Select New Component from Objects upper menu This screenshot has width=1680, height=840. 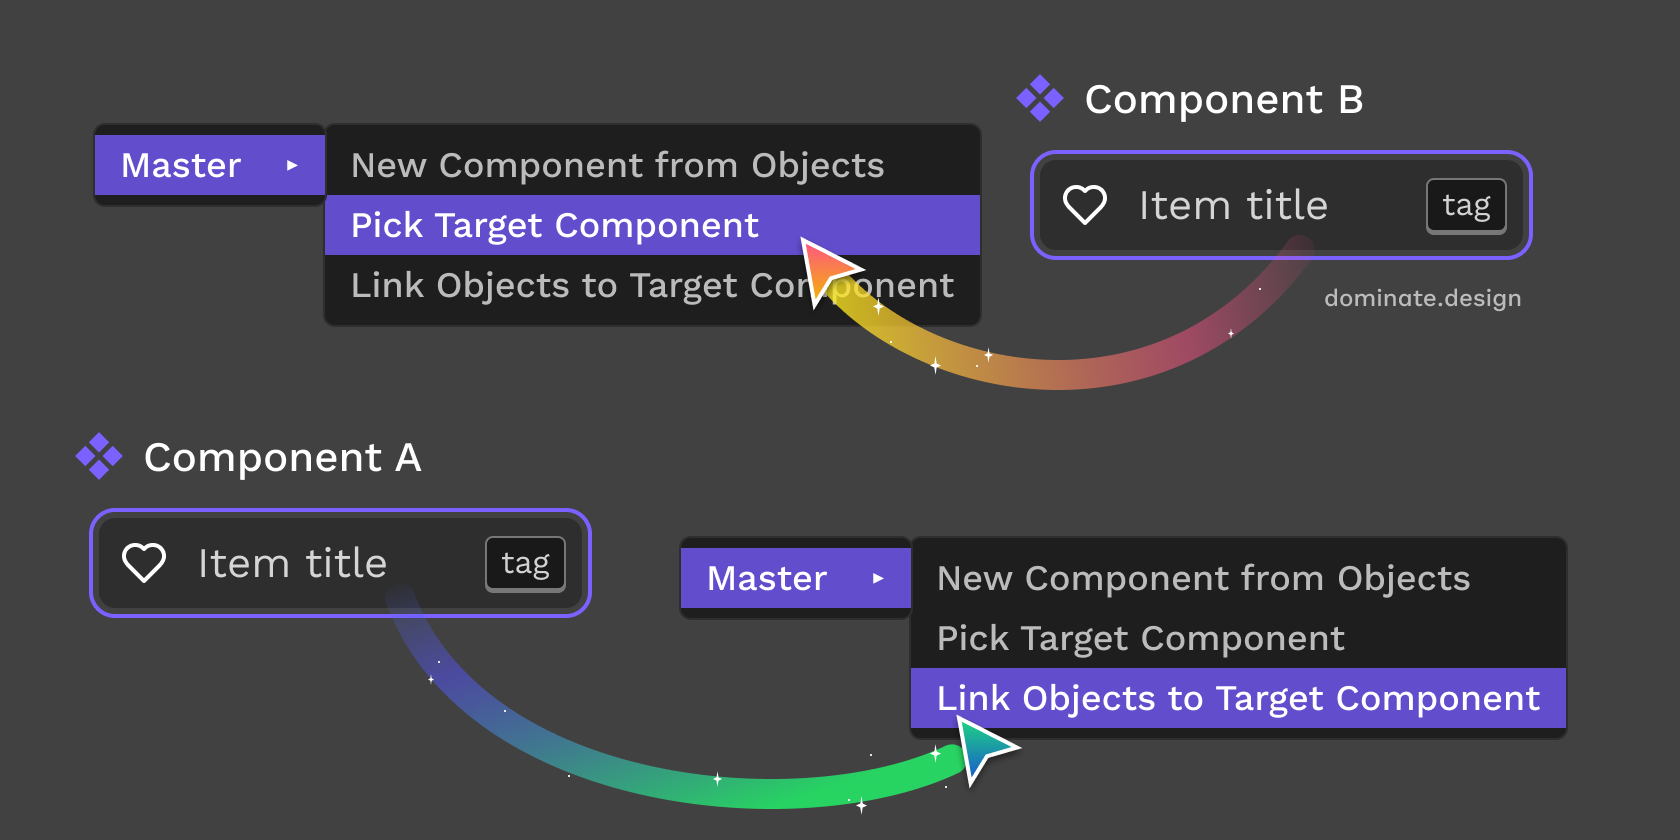pos(617,165)
